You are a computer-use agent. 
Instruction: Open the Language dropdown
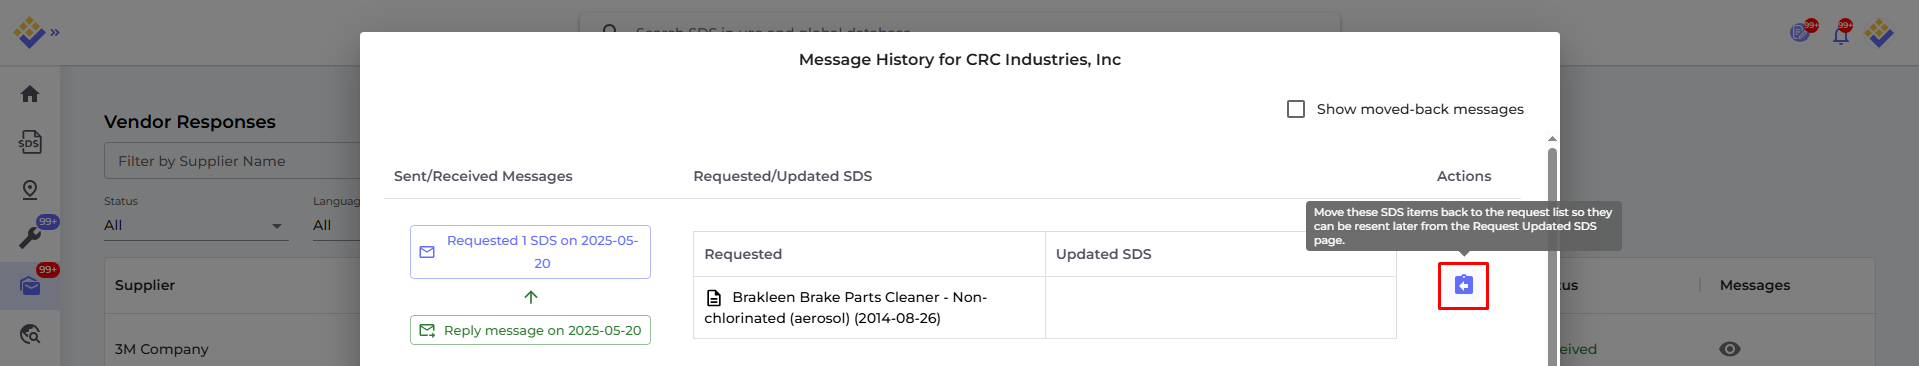[336, 226]
